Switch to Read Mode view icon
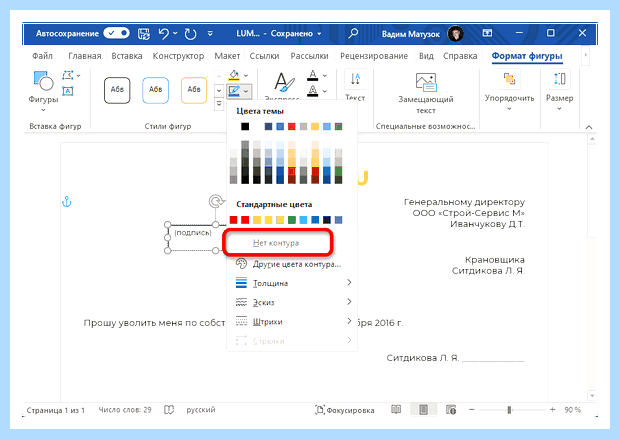 point(396,410)
